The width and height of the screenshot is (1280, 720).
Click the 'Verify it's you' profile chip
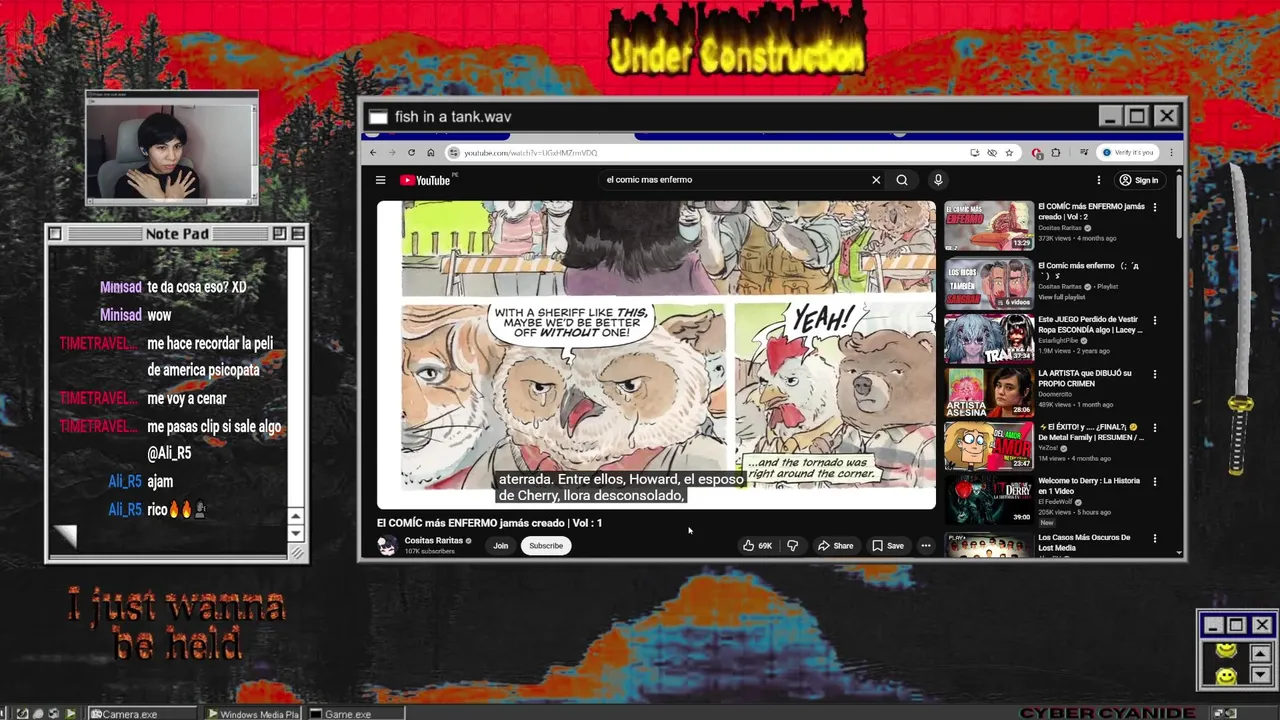pyautogui.click(x=1127, y=152)
